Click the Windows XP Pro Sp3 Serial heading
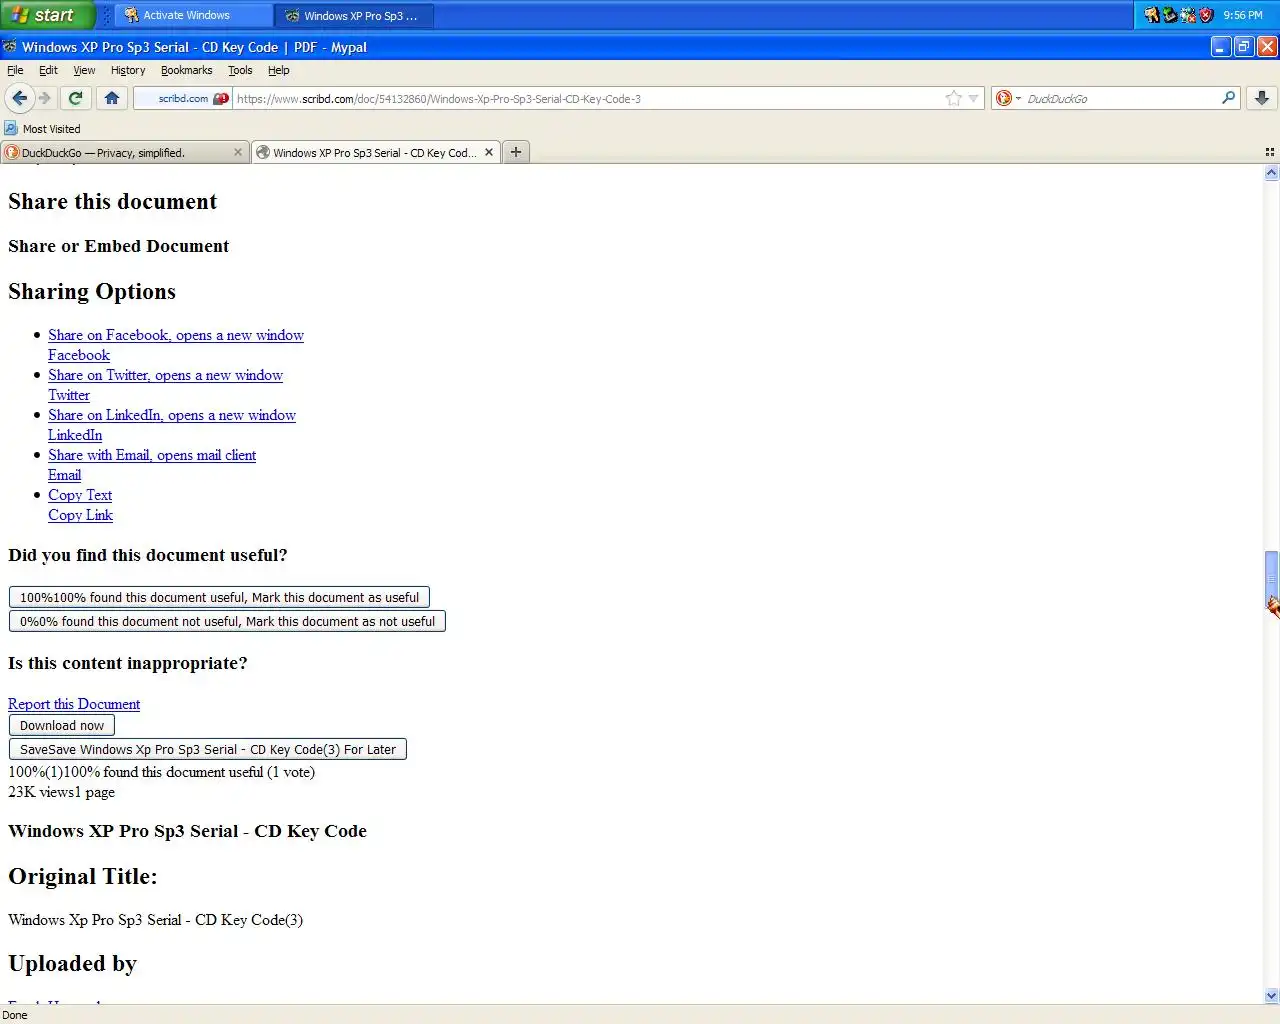Viewport: 1280px width, 1024px height. tap(187, 831)
